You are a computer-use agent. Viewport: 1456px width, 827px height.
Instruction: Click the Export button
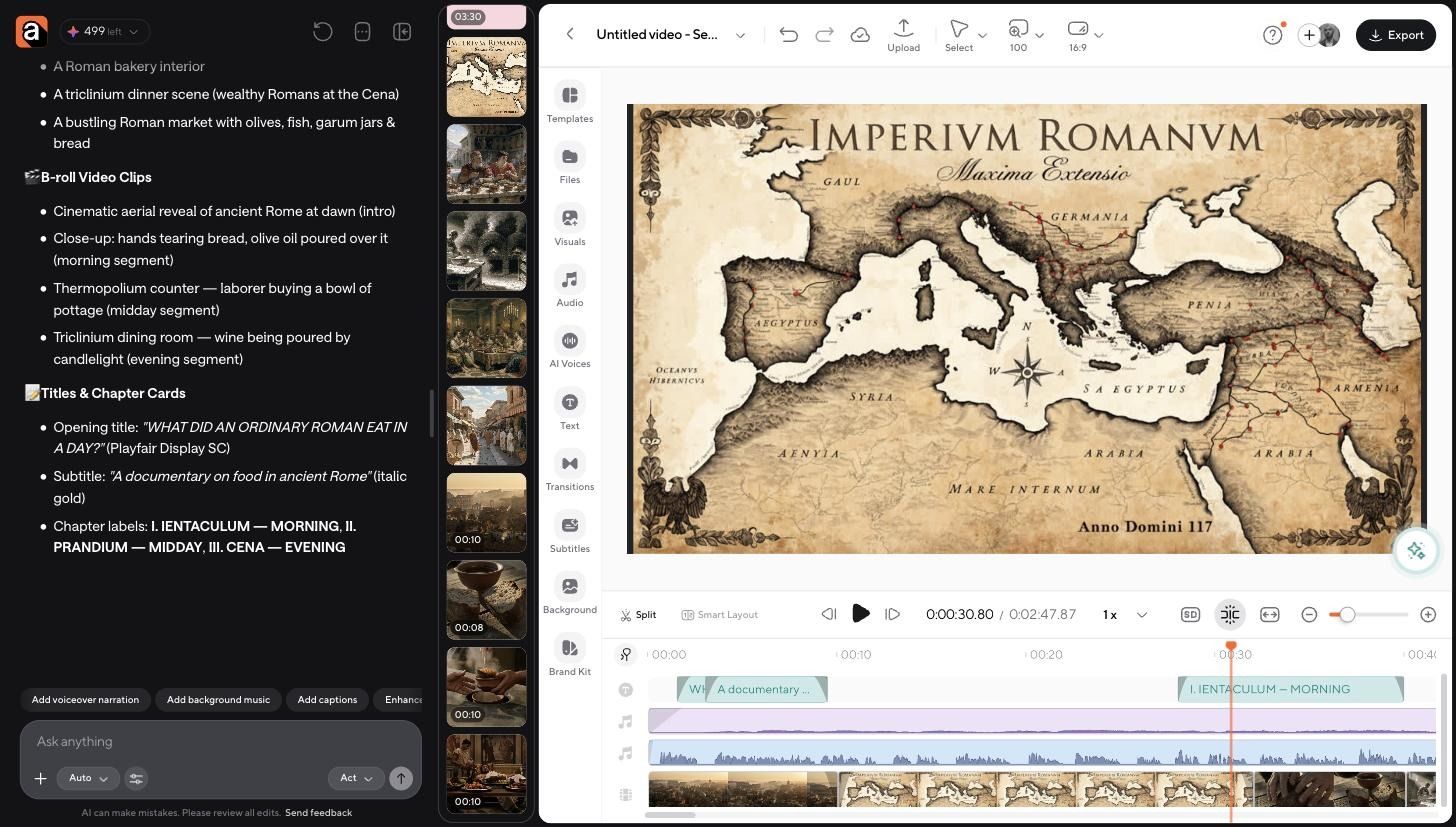point(1395,35)
